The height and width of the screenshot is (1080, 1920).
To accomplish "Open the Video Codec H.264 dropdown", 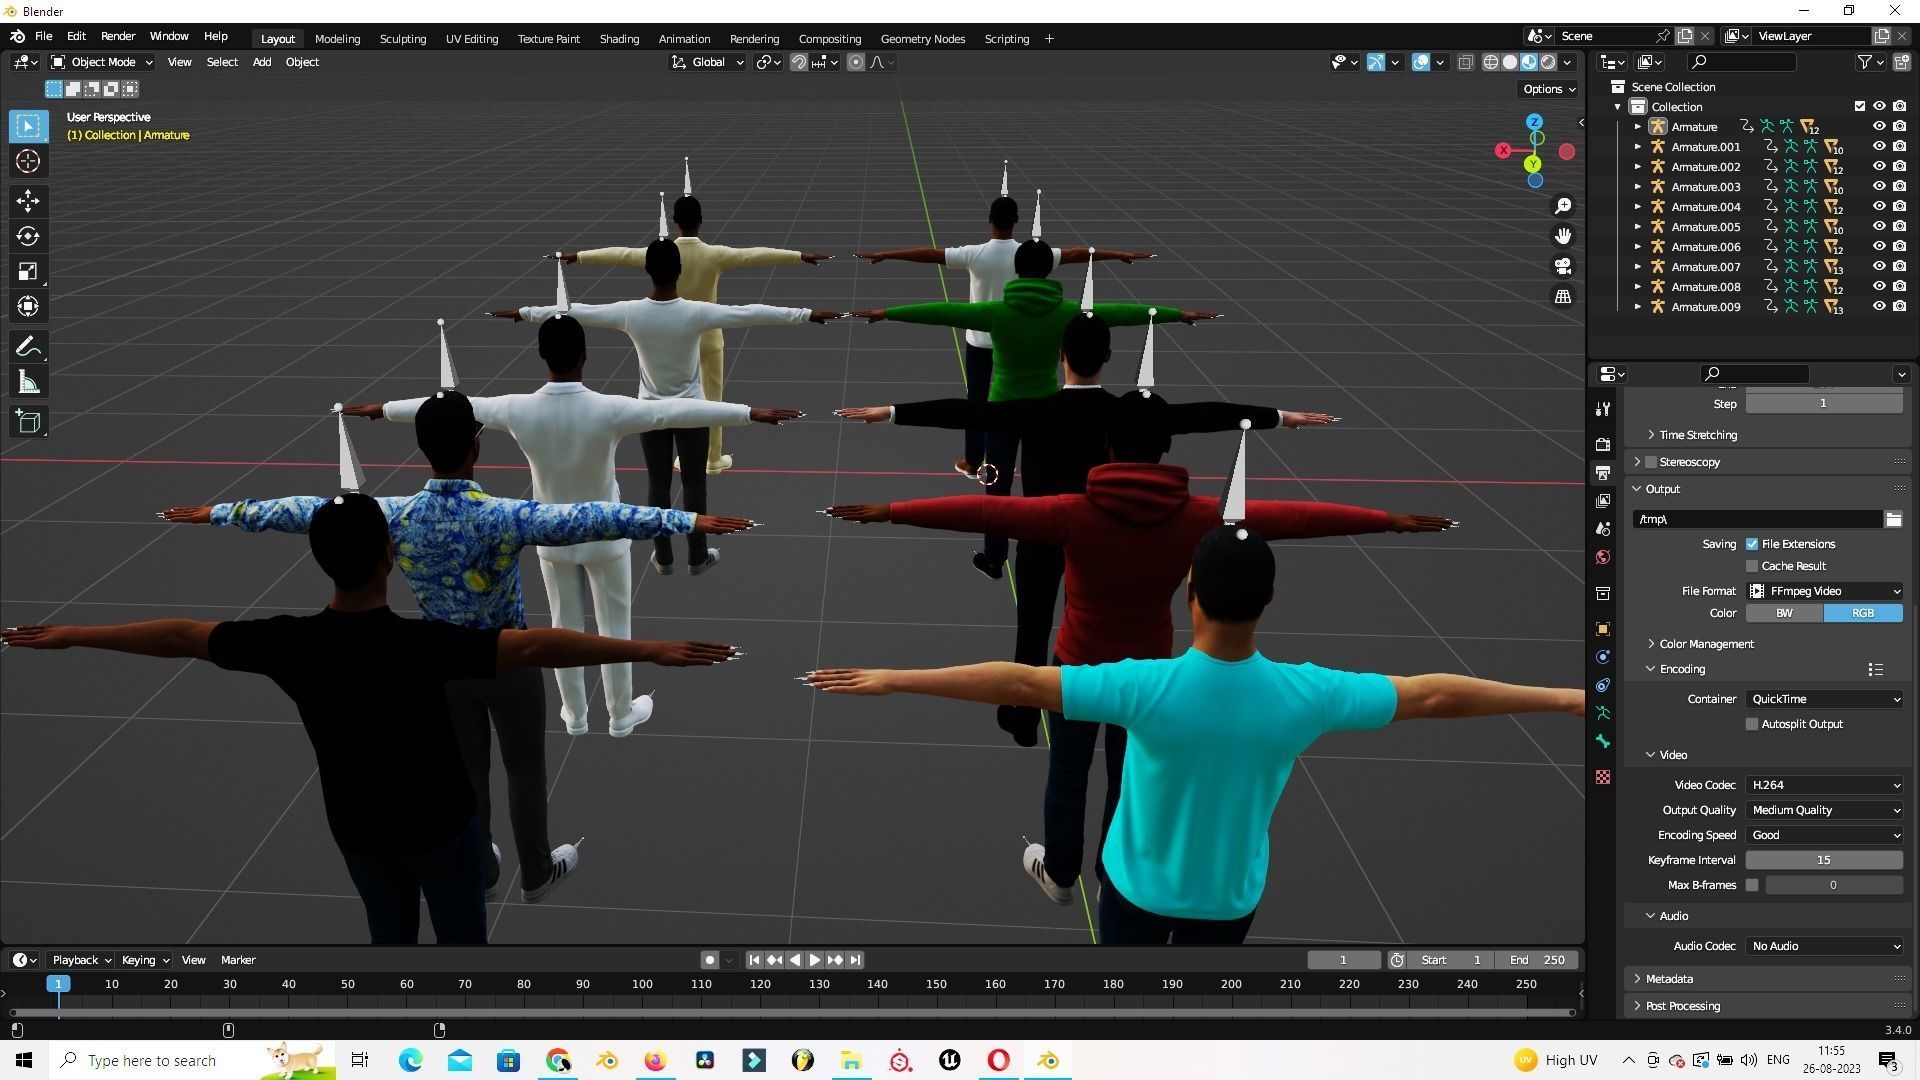I will [x=1824, y=785].
